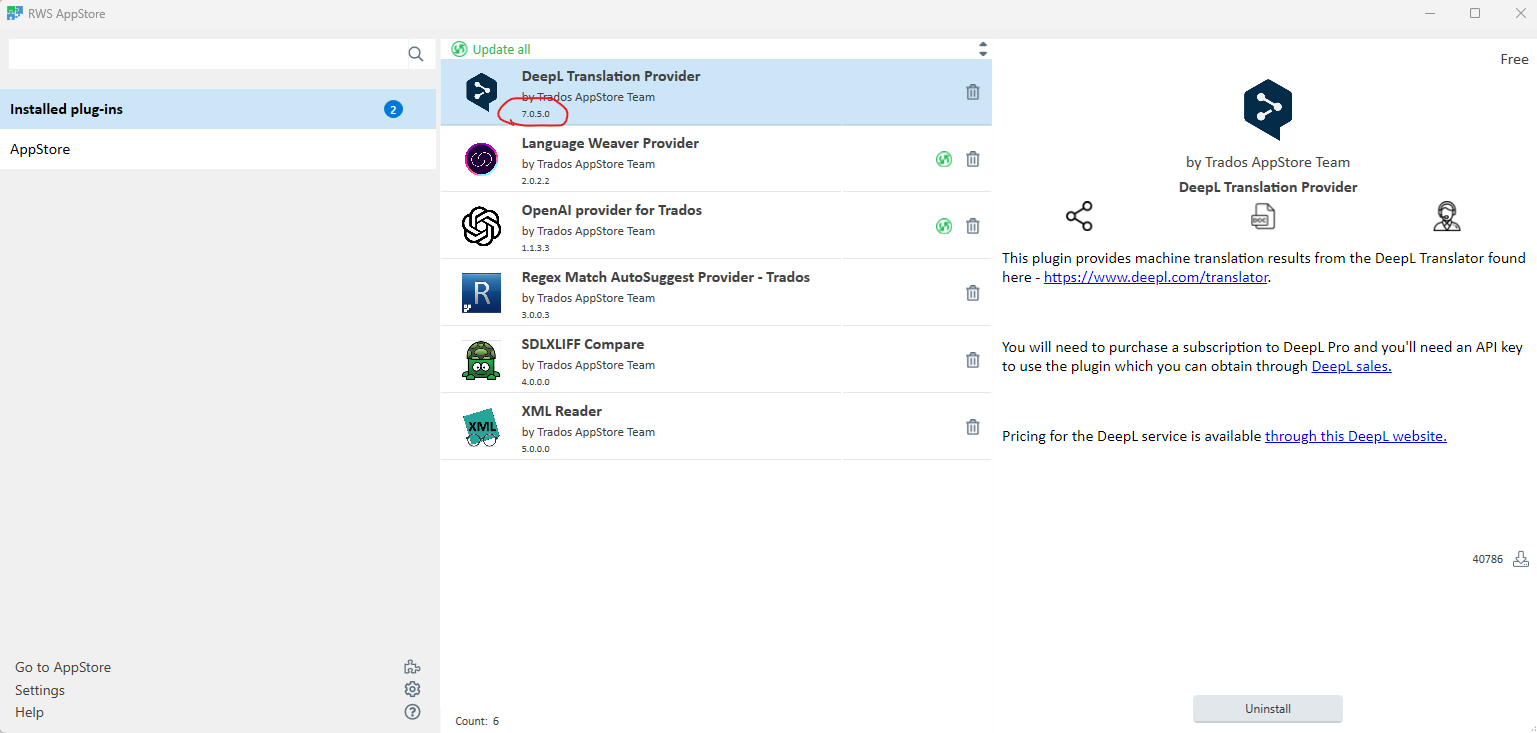Viewport: 1537px width, 733px height.
Task: Select DeepL Translation Provider logo in list
Action: pyautogui.click(x=481, y=92)
